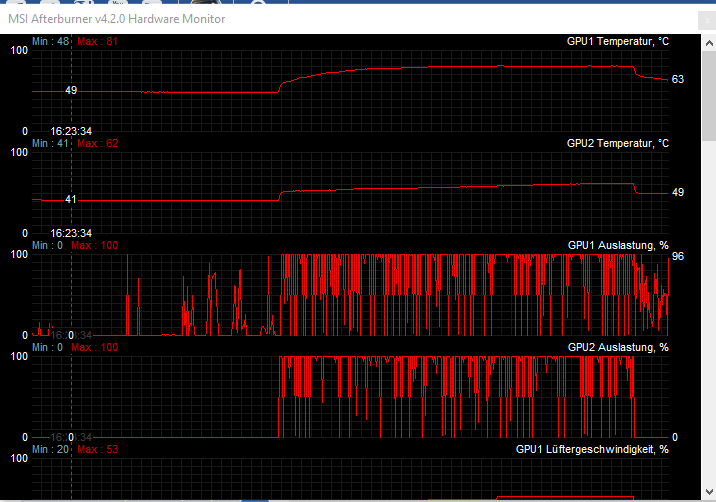Click 'Max : 100' of GPU2 Auslastung
The height and width of the screenshot is (502, 716).
tap(95, 347)
